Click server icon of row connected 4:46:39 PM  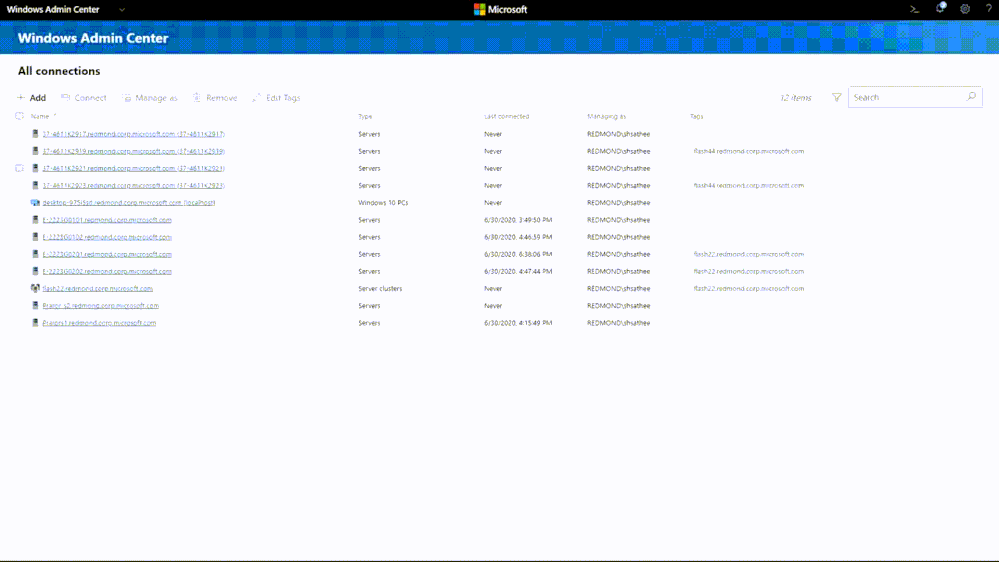[35, 237]
